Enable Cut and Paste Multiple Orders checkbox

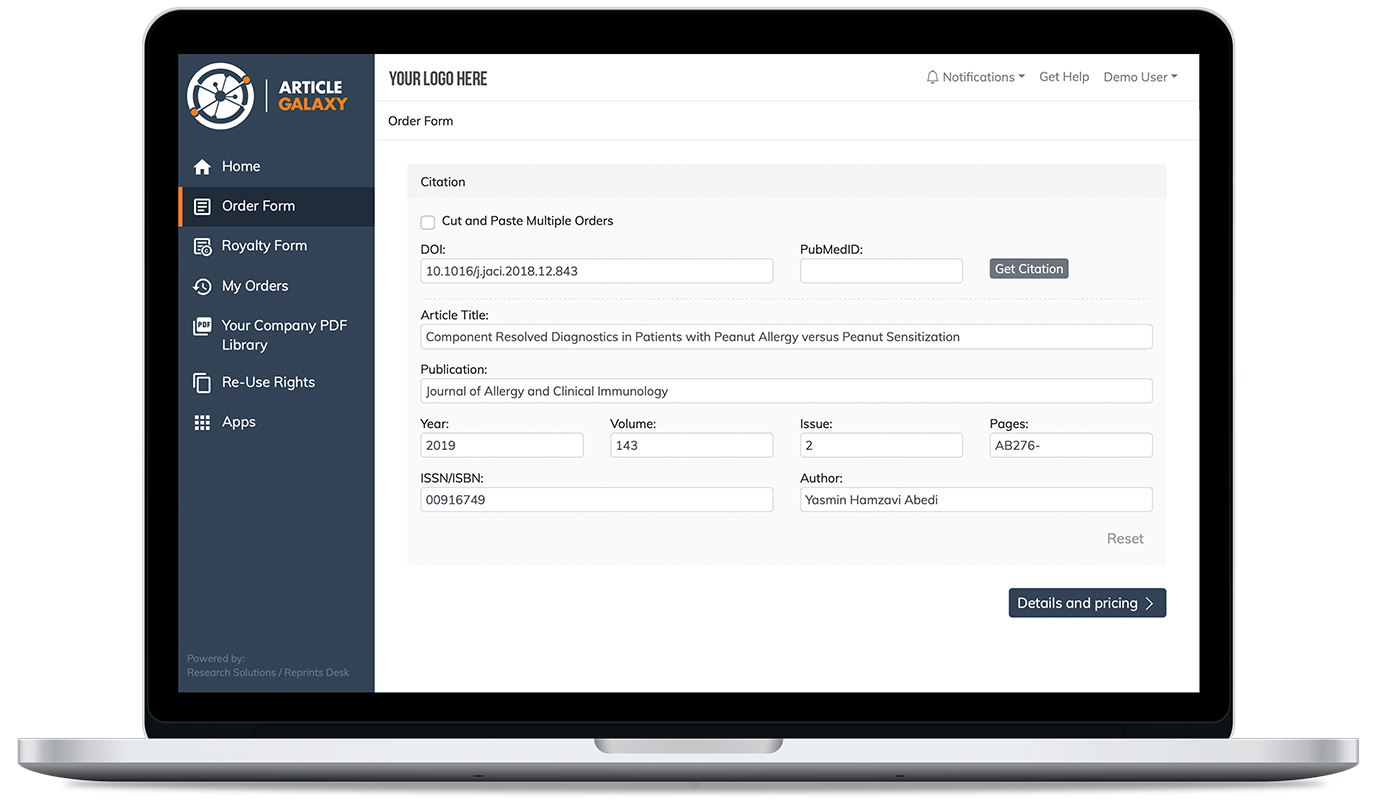coord(428,222)
